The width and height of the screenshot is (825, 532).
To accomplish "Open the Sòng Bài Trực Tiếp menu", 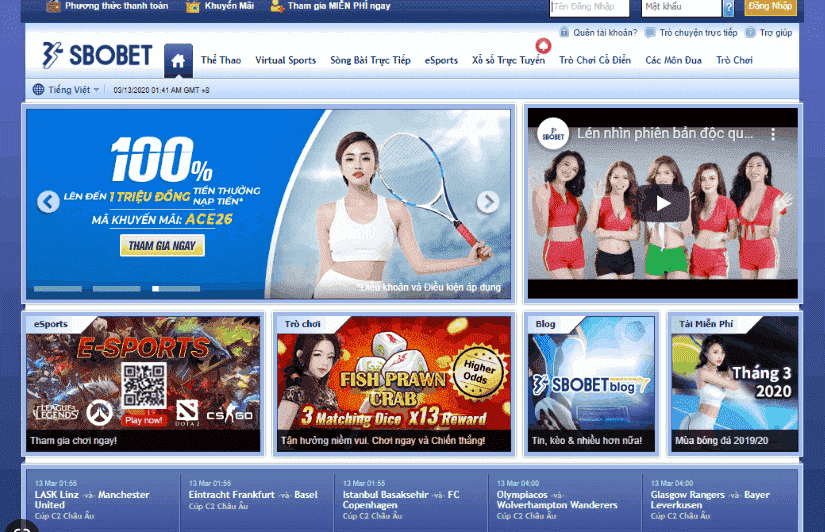I will (x=370, y=60).
